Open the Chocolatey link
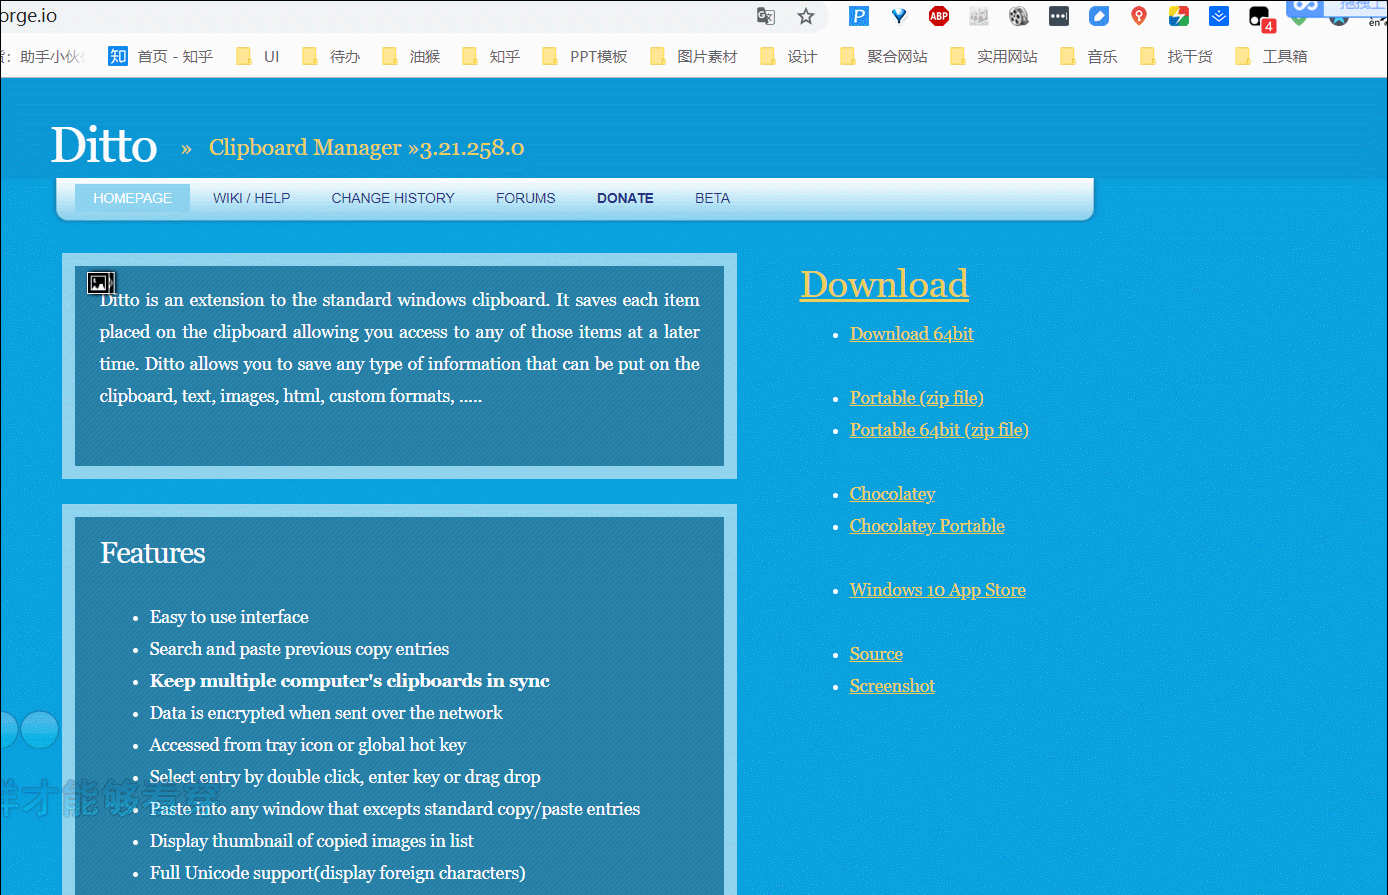Image resolution: width=1388 pixels, height=895 pixels. click(892, 494)
